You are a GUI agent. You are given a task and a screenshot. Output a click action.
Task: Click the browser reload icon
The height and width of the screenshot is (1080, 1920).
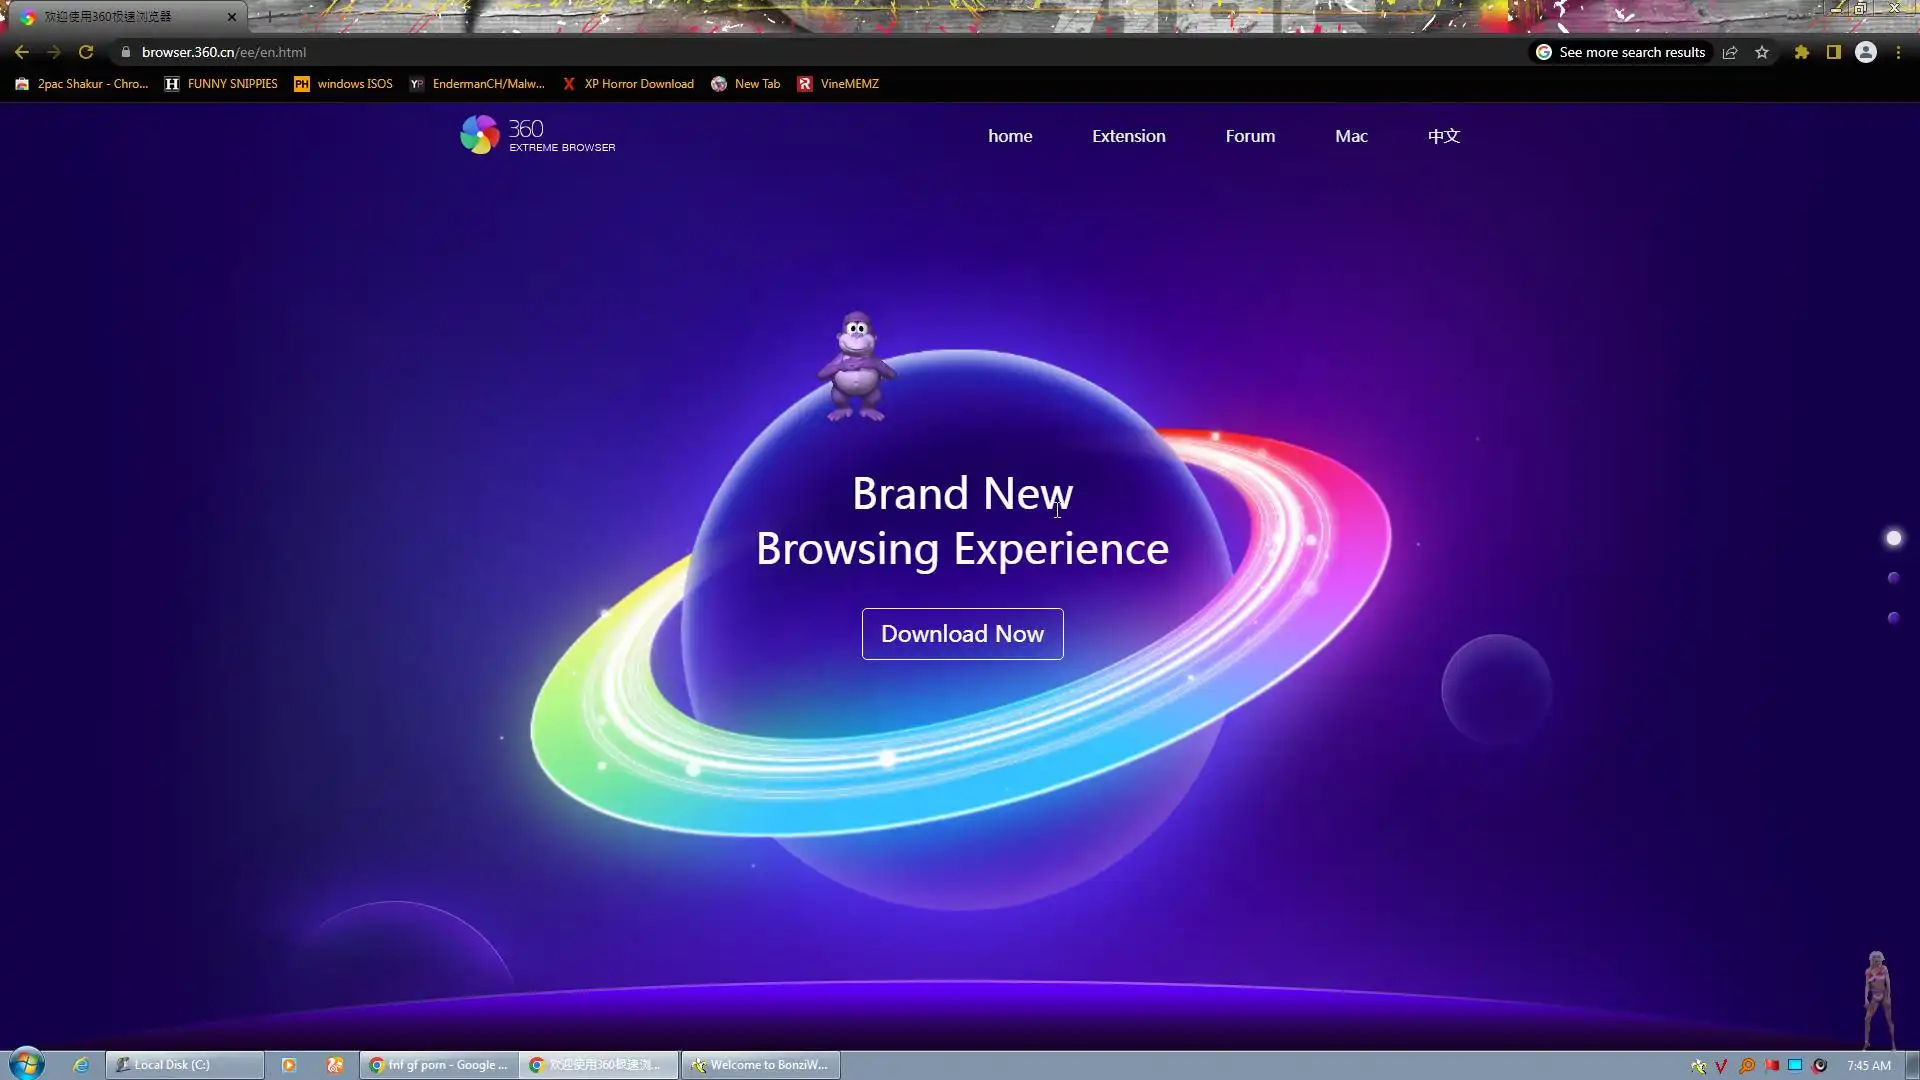click(86, 52)
